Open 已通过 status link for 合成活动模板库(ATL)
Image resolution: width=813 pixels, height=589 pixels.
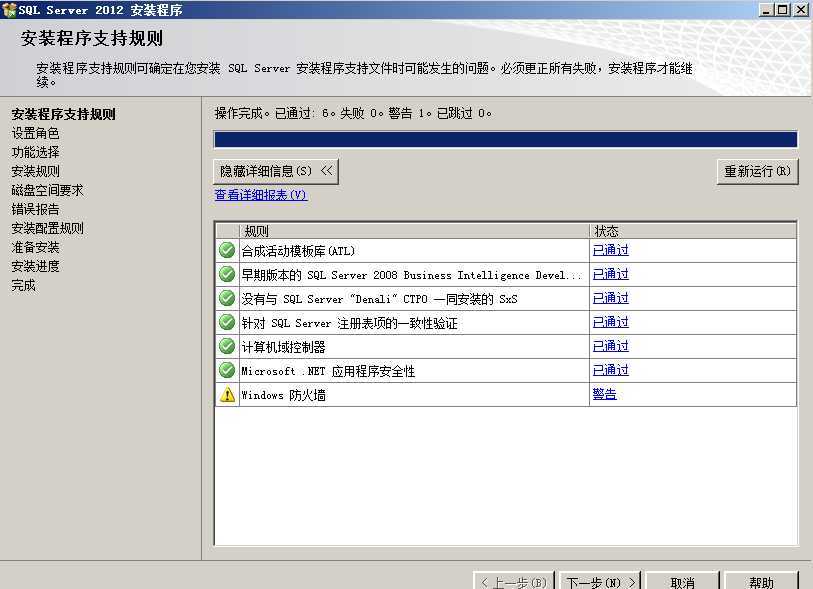[610, 250]
